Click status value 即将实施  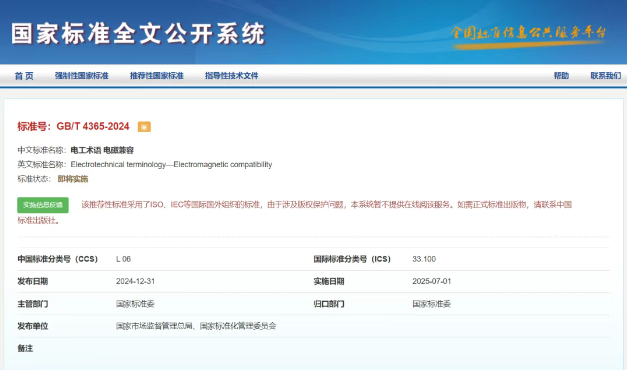click(73, 179)
